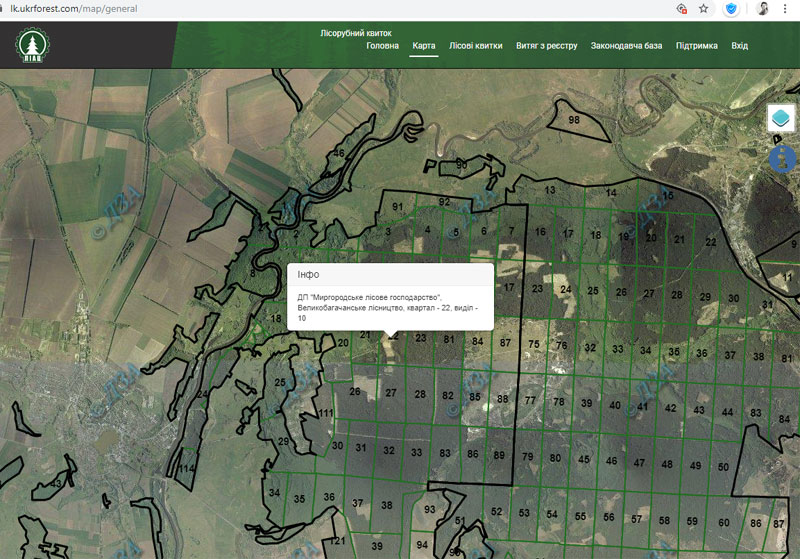Open the Підтримка support link
800x559 pixels.
coord(697,46)
